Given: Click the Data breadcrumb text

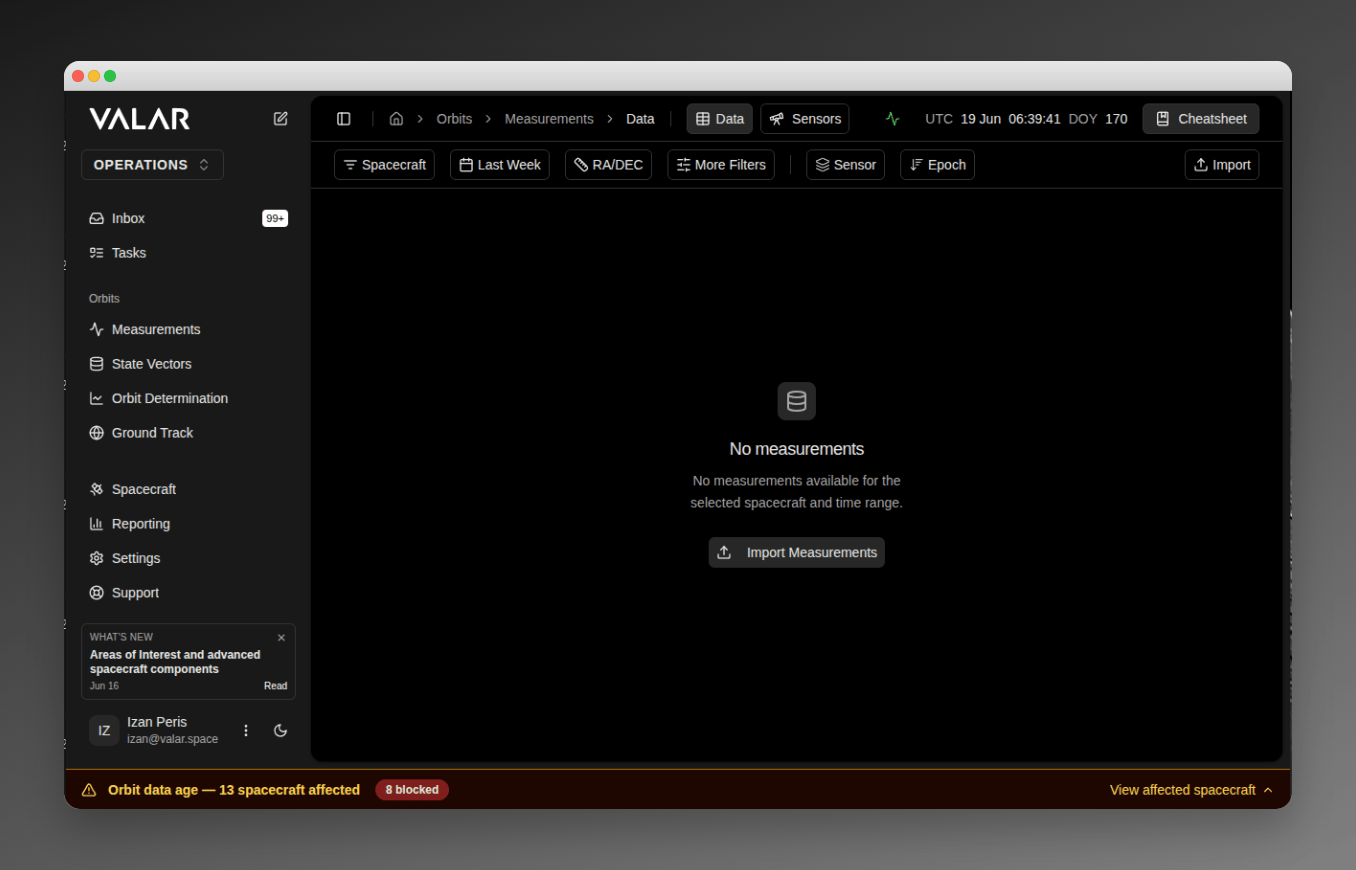Looking at the screenshot, I should (640, 119).
